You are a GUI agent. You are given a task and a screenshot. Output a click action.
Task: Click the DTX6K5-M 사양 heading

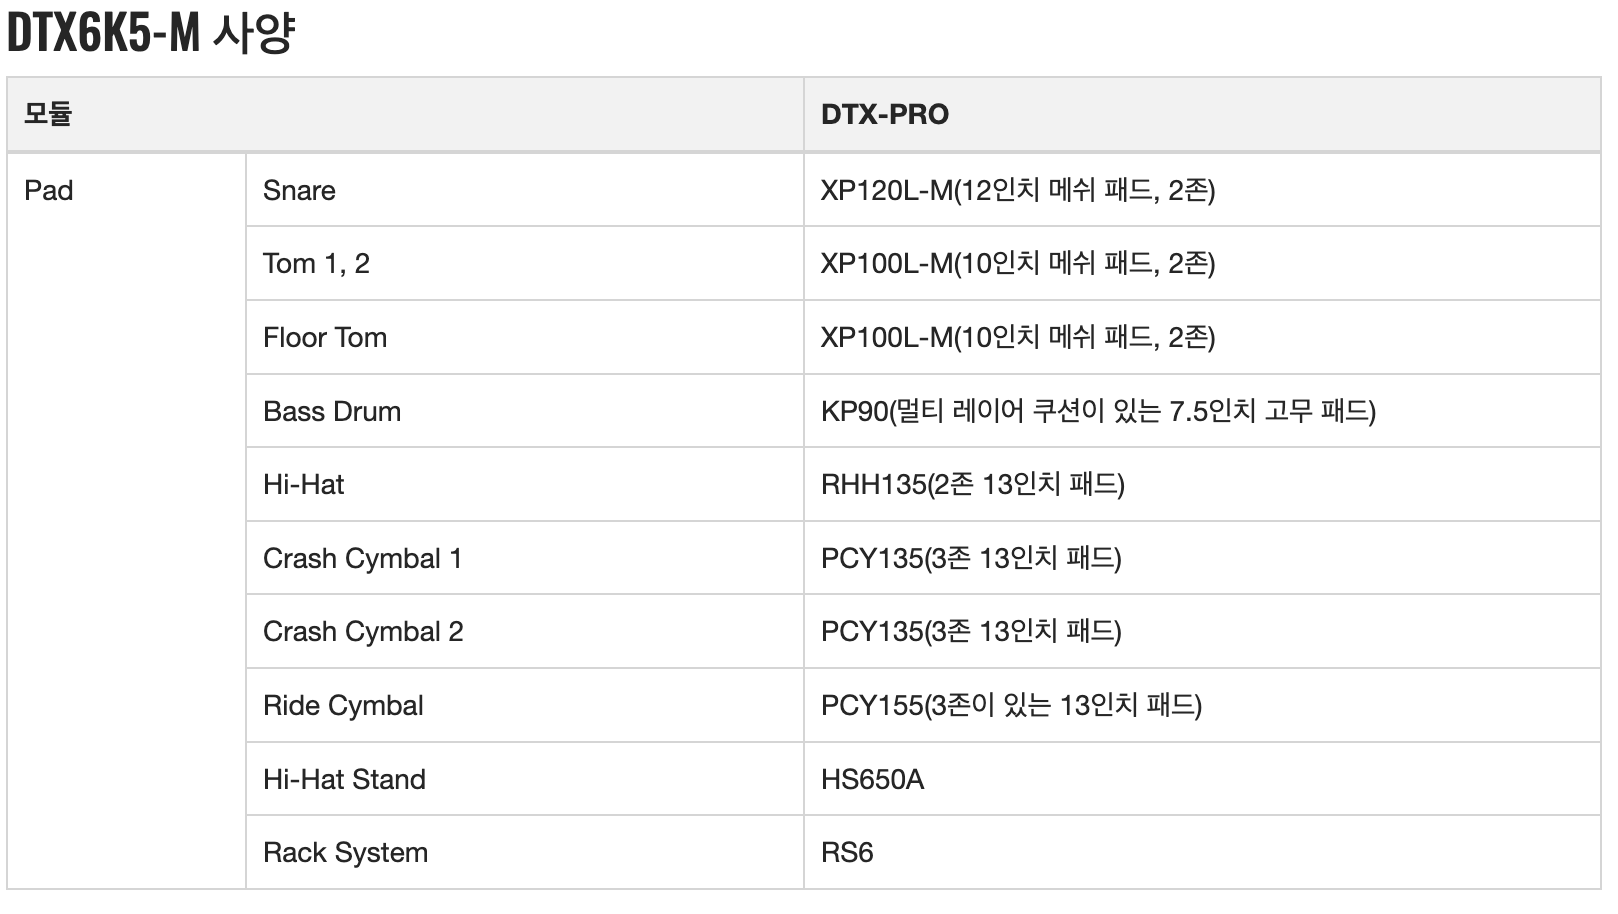[x=151, y=33]
